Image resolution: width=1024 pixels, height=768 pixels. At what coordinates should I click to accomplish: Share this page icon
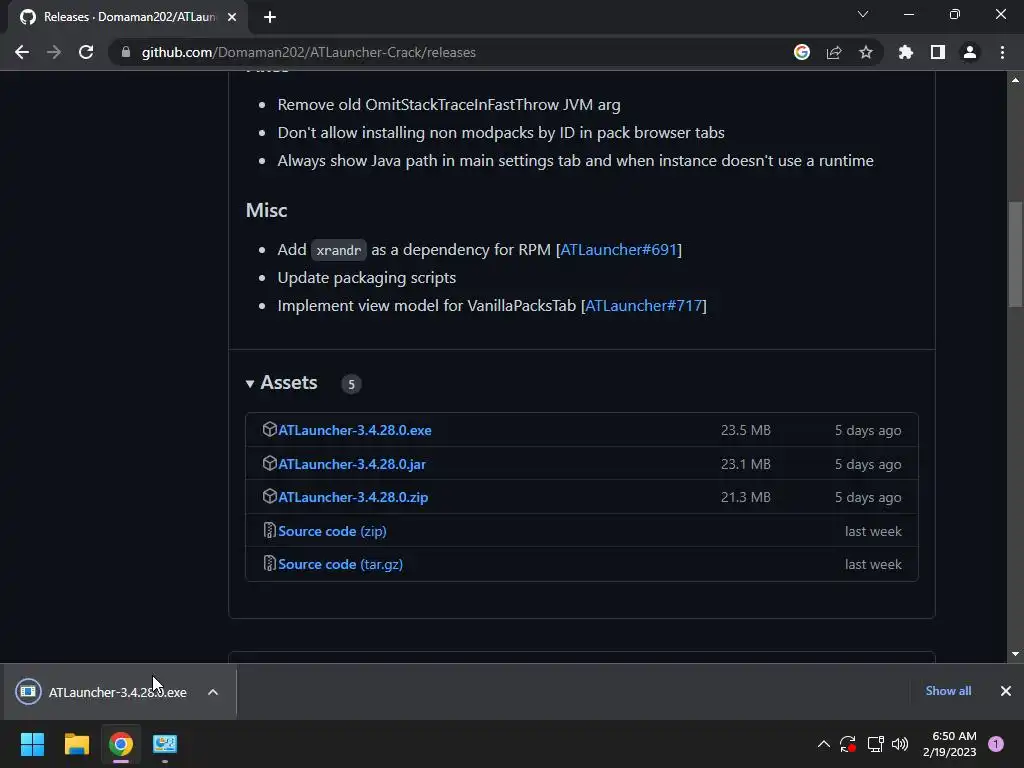pyautogui.click(x=834, y=52)
